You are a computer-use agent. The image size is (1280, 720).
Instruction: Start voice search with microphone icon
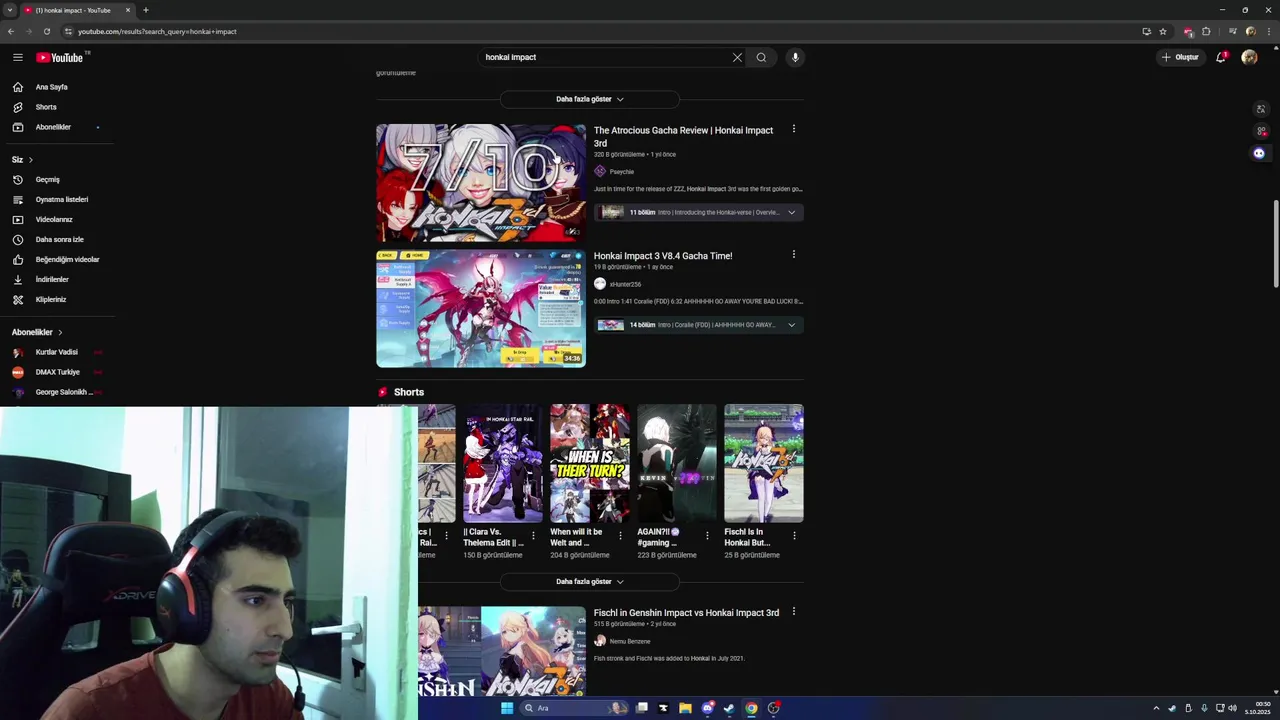click(795, 57)
